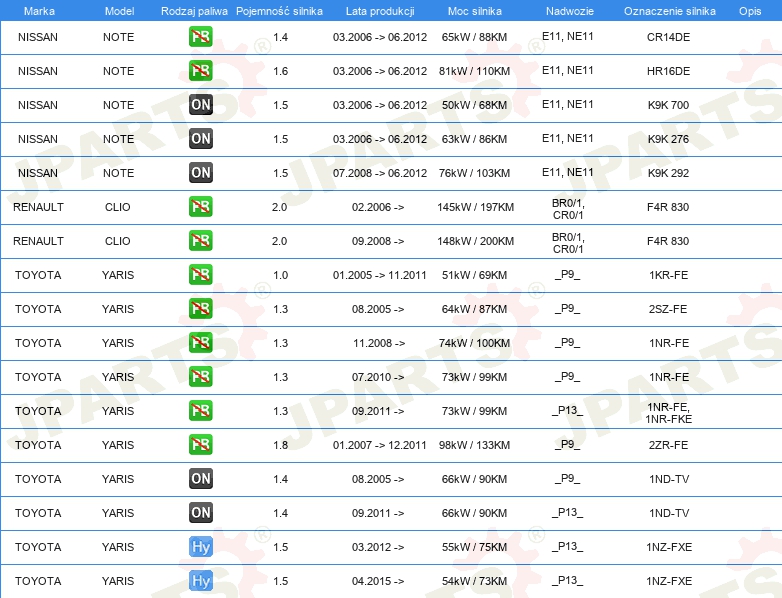Click petrol icon in Clio 148kW row
Viewport: 782px width, 598px height.
point(200,240)
